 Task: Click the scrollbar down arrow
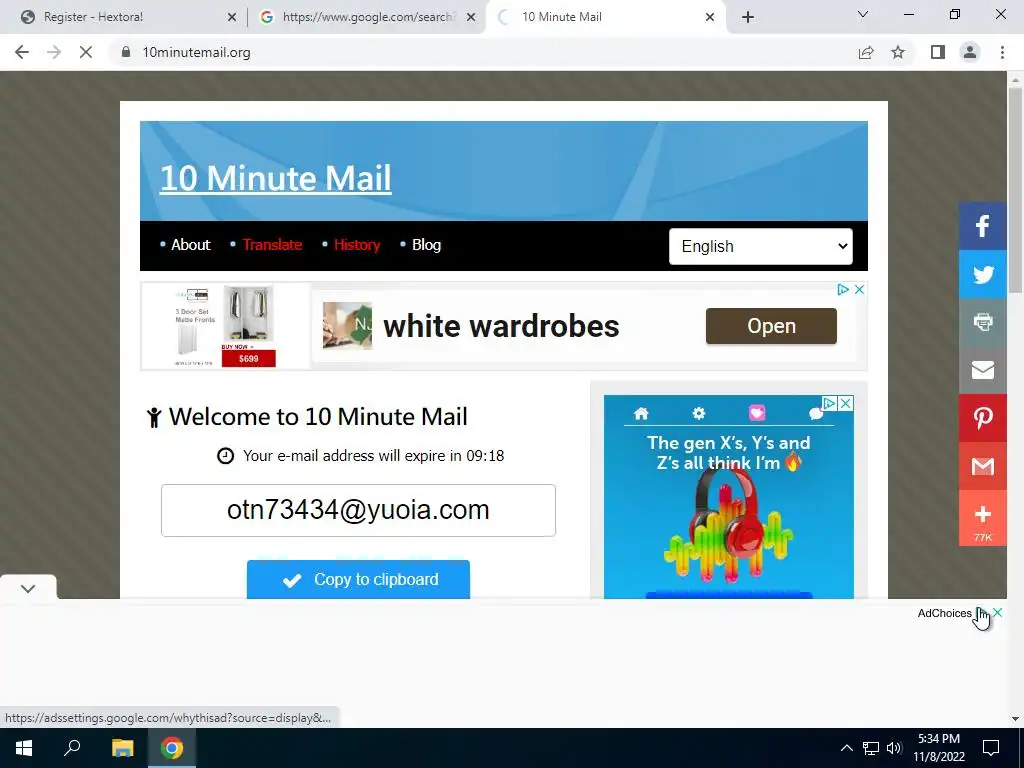click(1015, 718)
